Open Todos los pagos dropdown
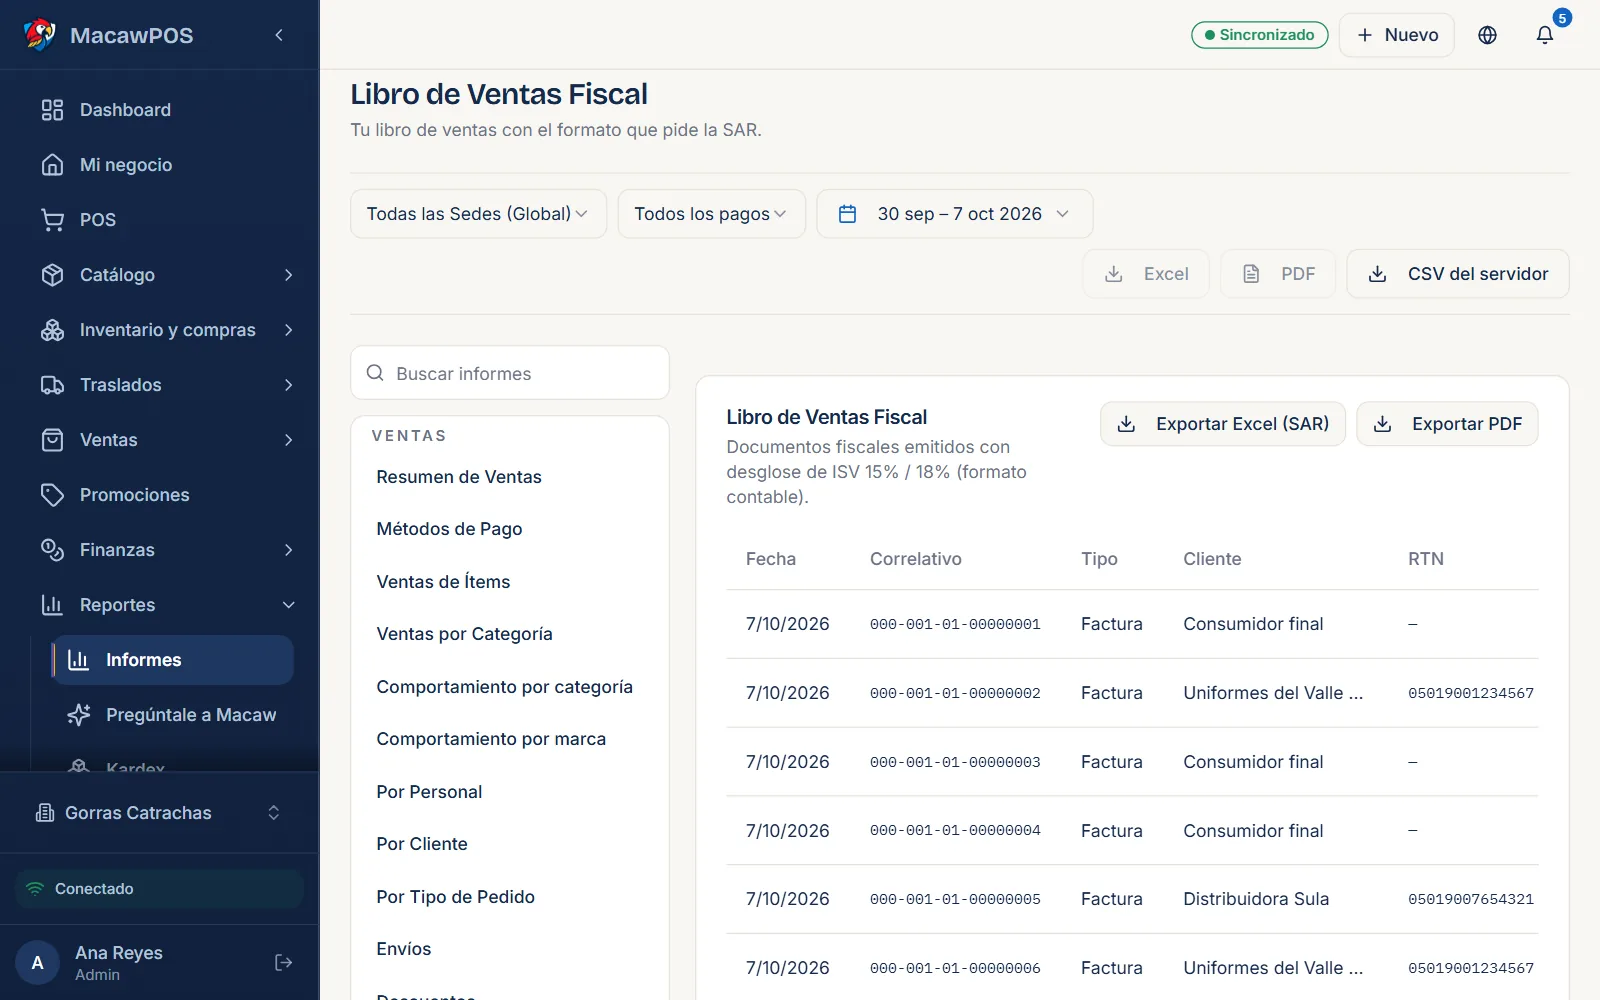 711,214
